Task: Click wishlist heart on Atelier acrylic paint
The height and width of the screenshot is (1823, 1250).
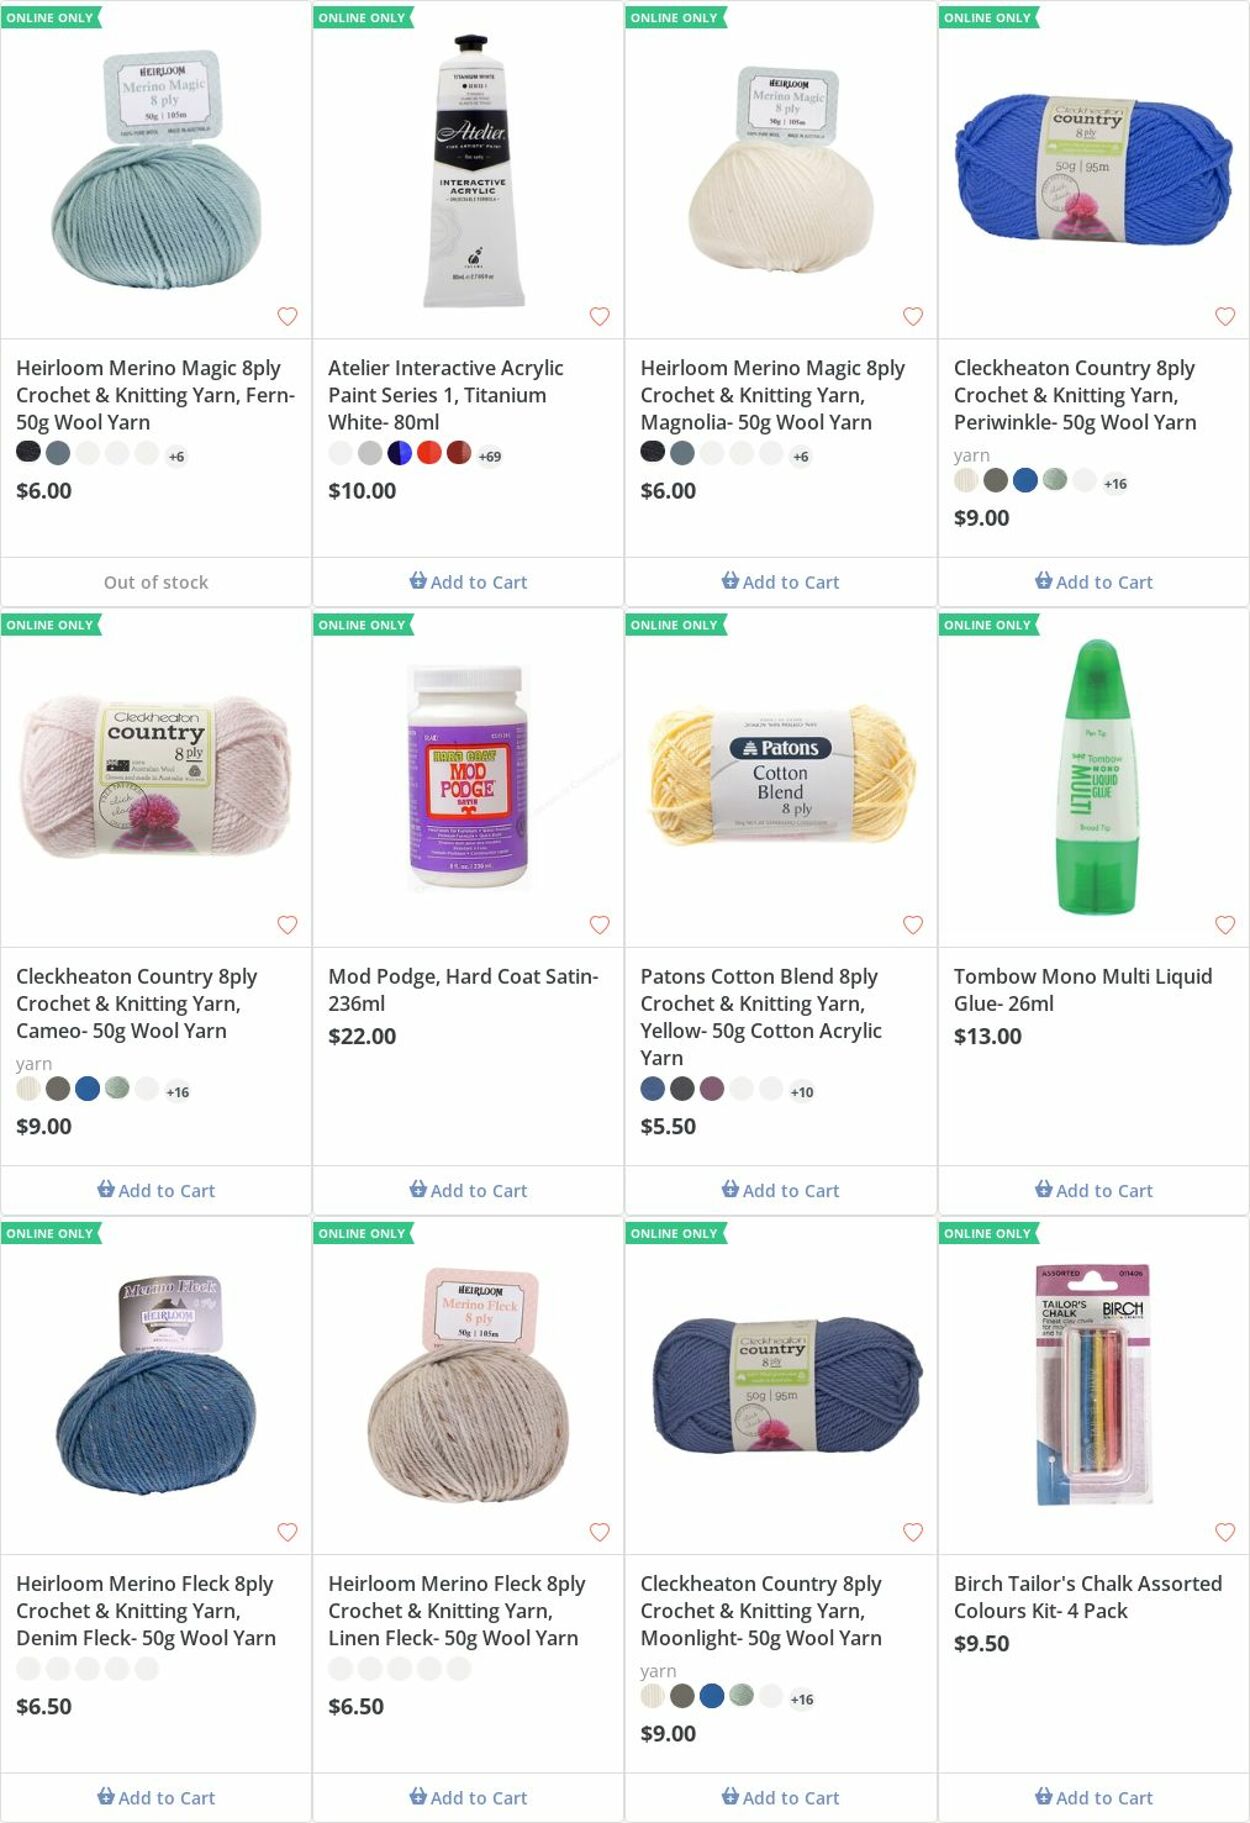Action: coord(599,316)
